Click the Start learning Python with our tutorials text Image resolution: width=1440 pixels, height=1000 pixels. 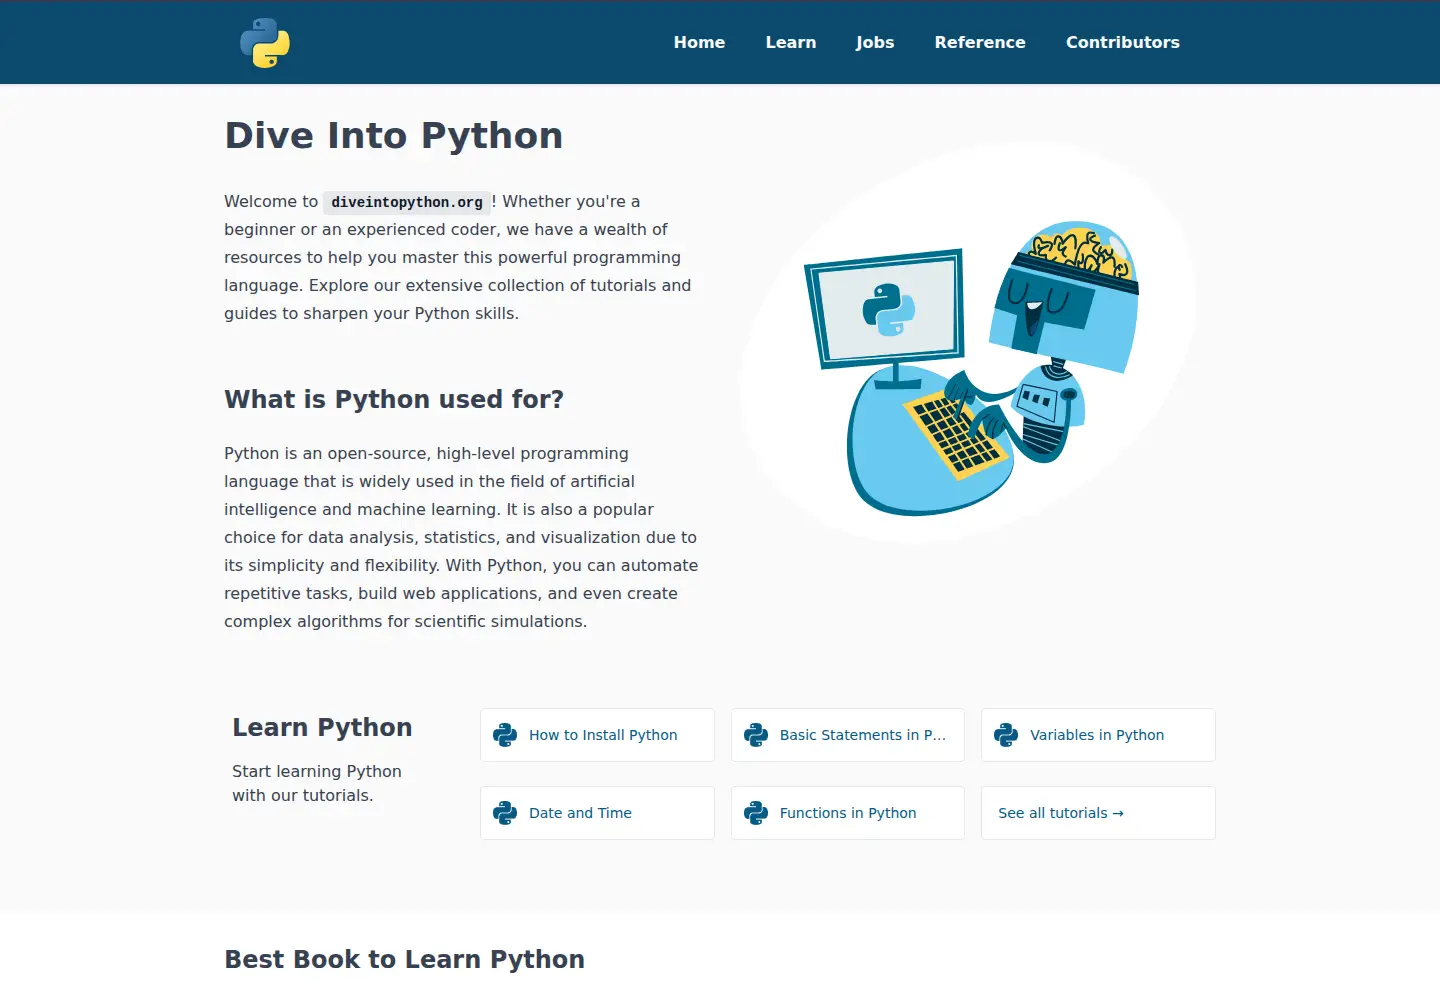(317, 783)
